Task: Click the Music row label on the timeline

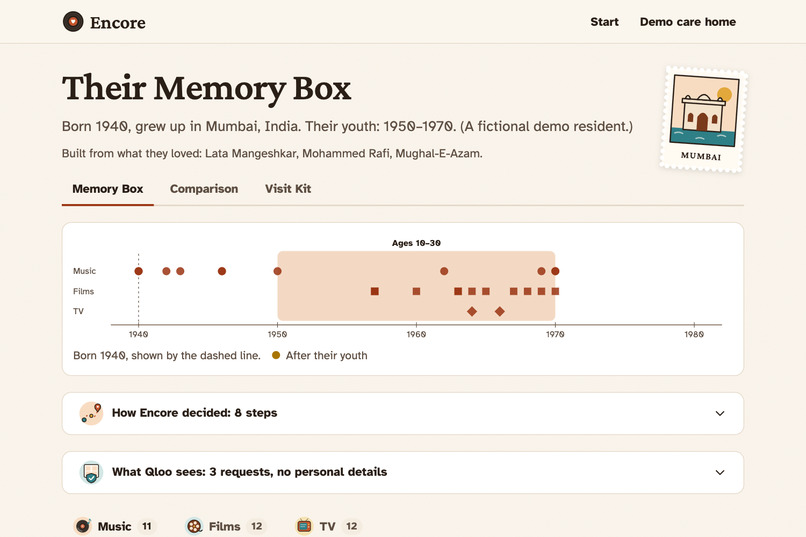Action: click(84, 271)
